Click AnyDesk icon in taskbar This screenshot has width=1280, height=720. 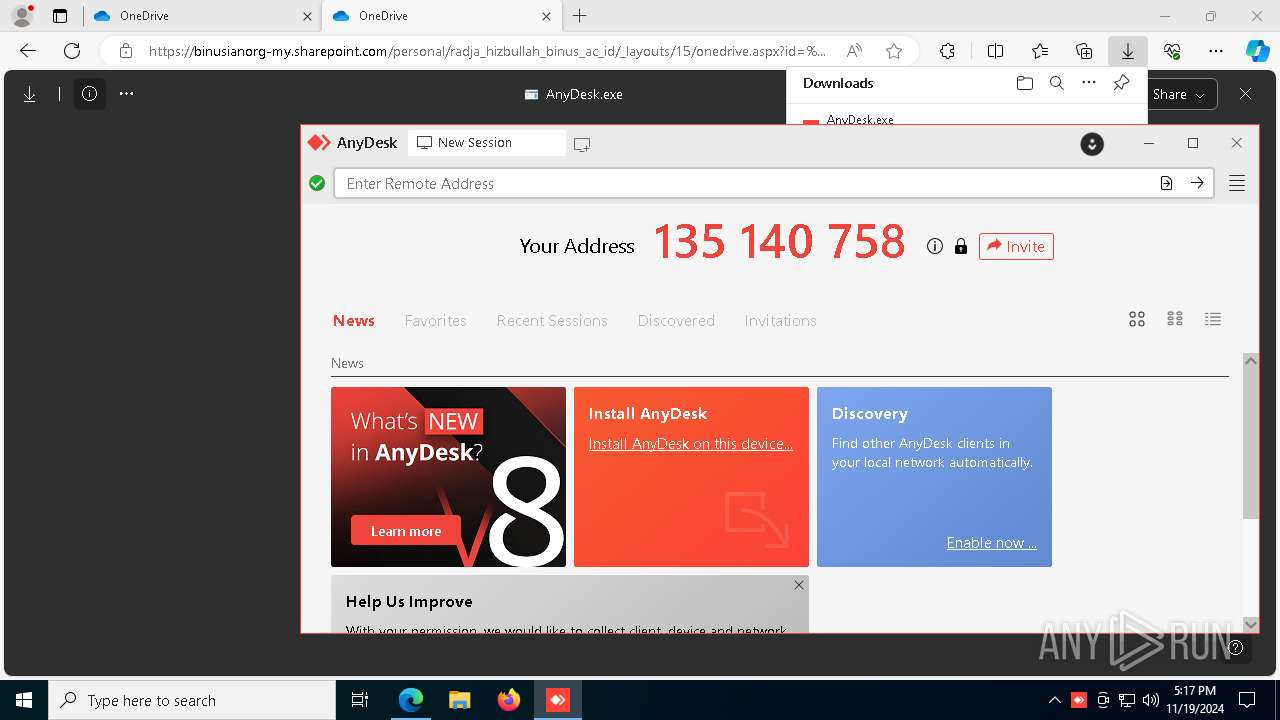coord(558,700)
